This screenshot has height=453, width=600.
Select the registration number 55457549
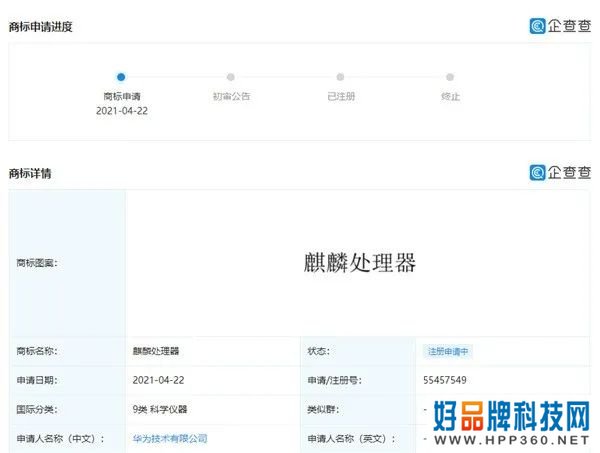coord(445,380)
